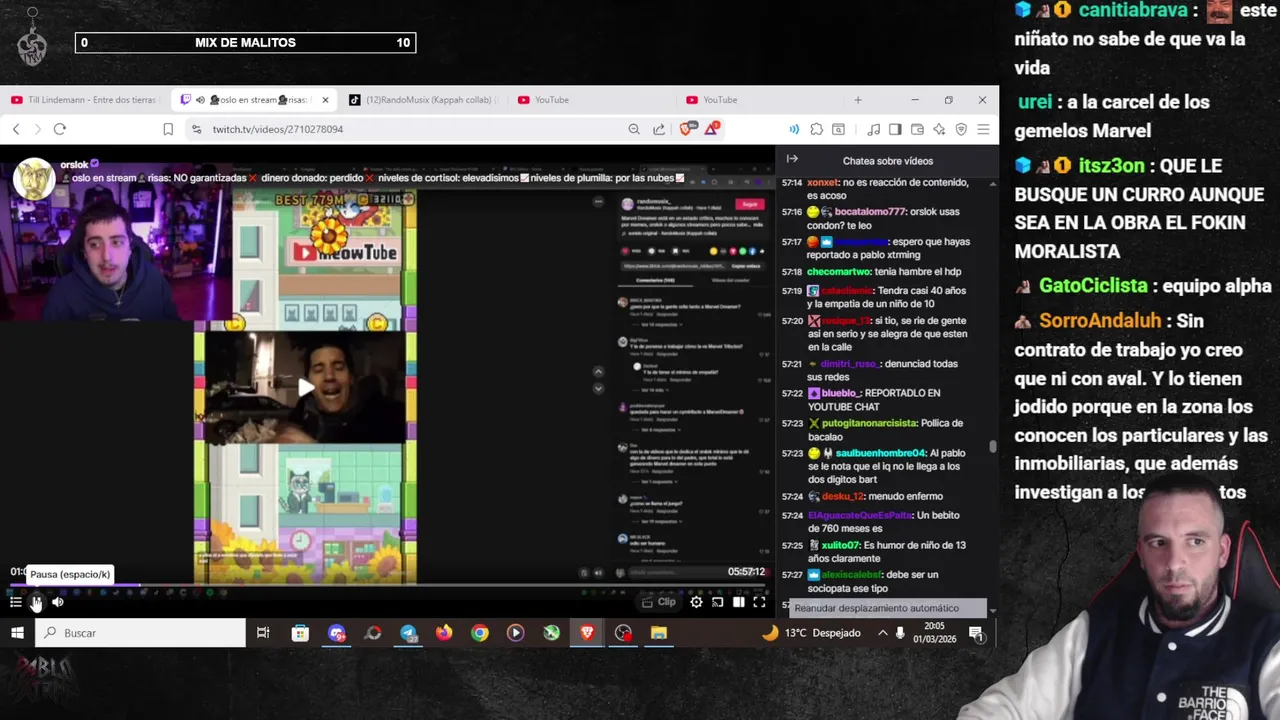Enter fullscreen in Twitch player
The image size is (1280, 720).
point(759,602)
